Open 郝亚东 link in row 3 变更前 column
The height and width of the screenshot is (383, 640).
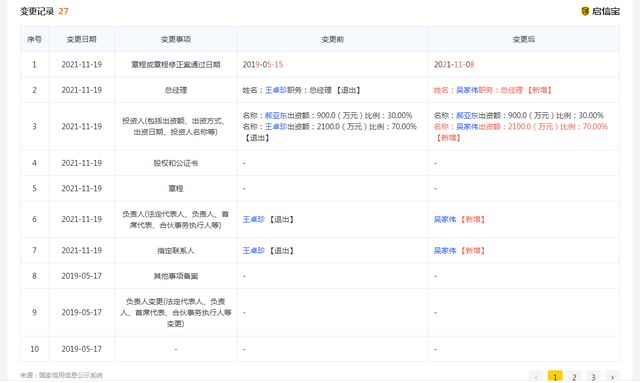[x=276, y=116]
